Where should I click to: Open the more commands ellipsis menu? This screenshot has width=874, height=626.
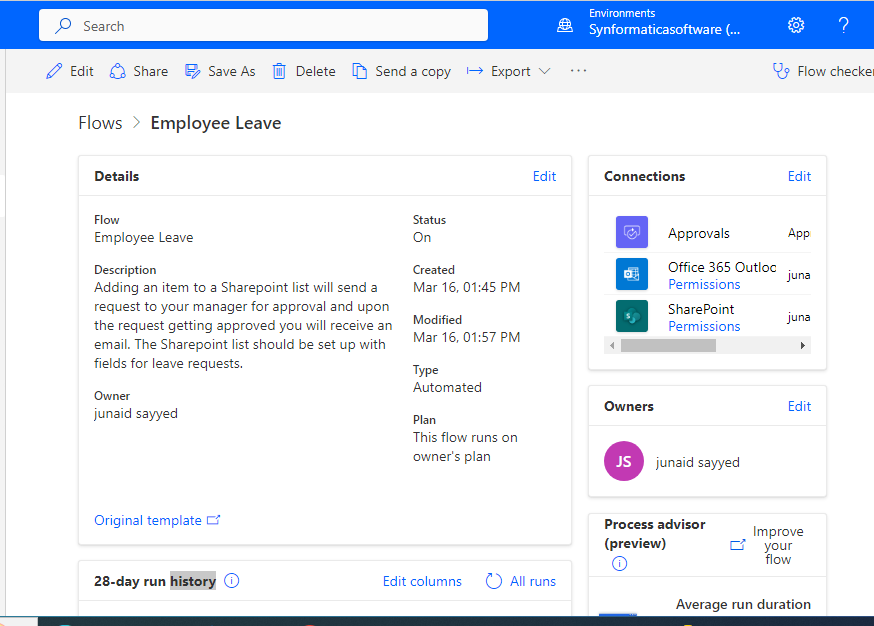tap(579, 71)
